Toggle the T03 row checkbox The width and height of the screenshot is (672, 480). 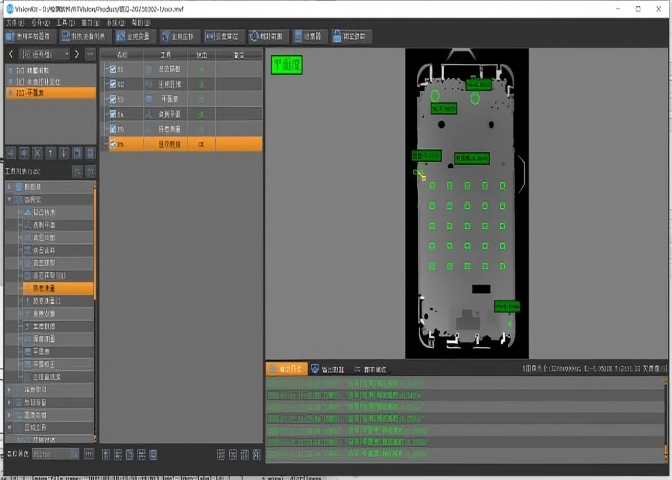112,99
